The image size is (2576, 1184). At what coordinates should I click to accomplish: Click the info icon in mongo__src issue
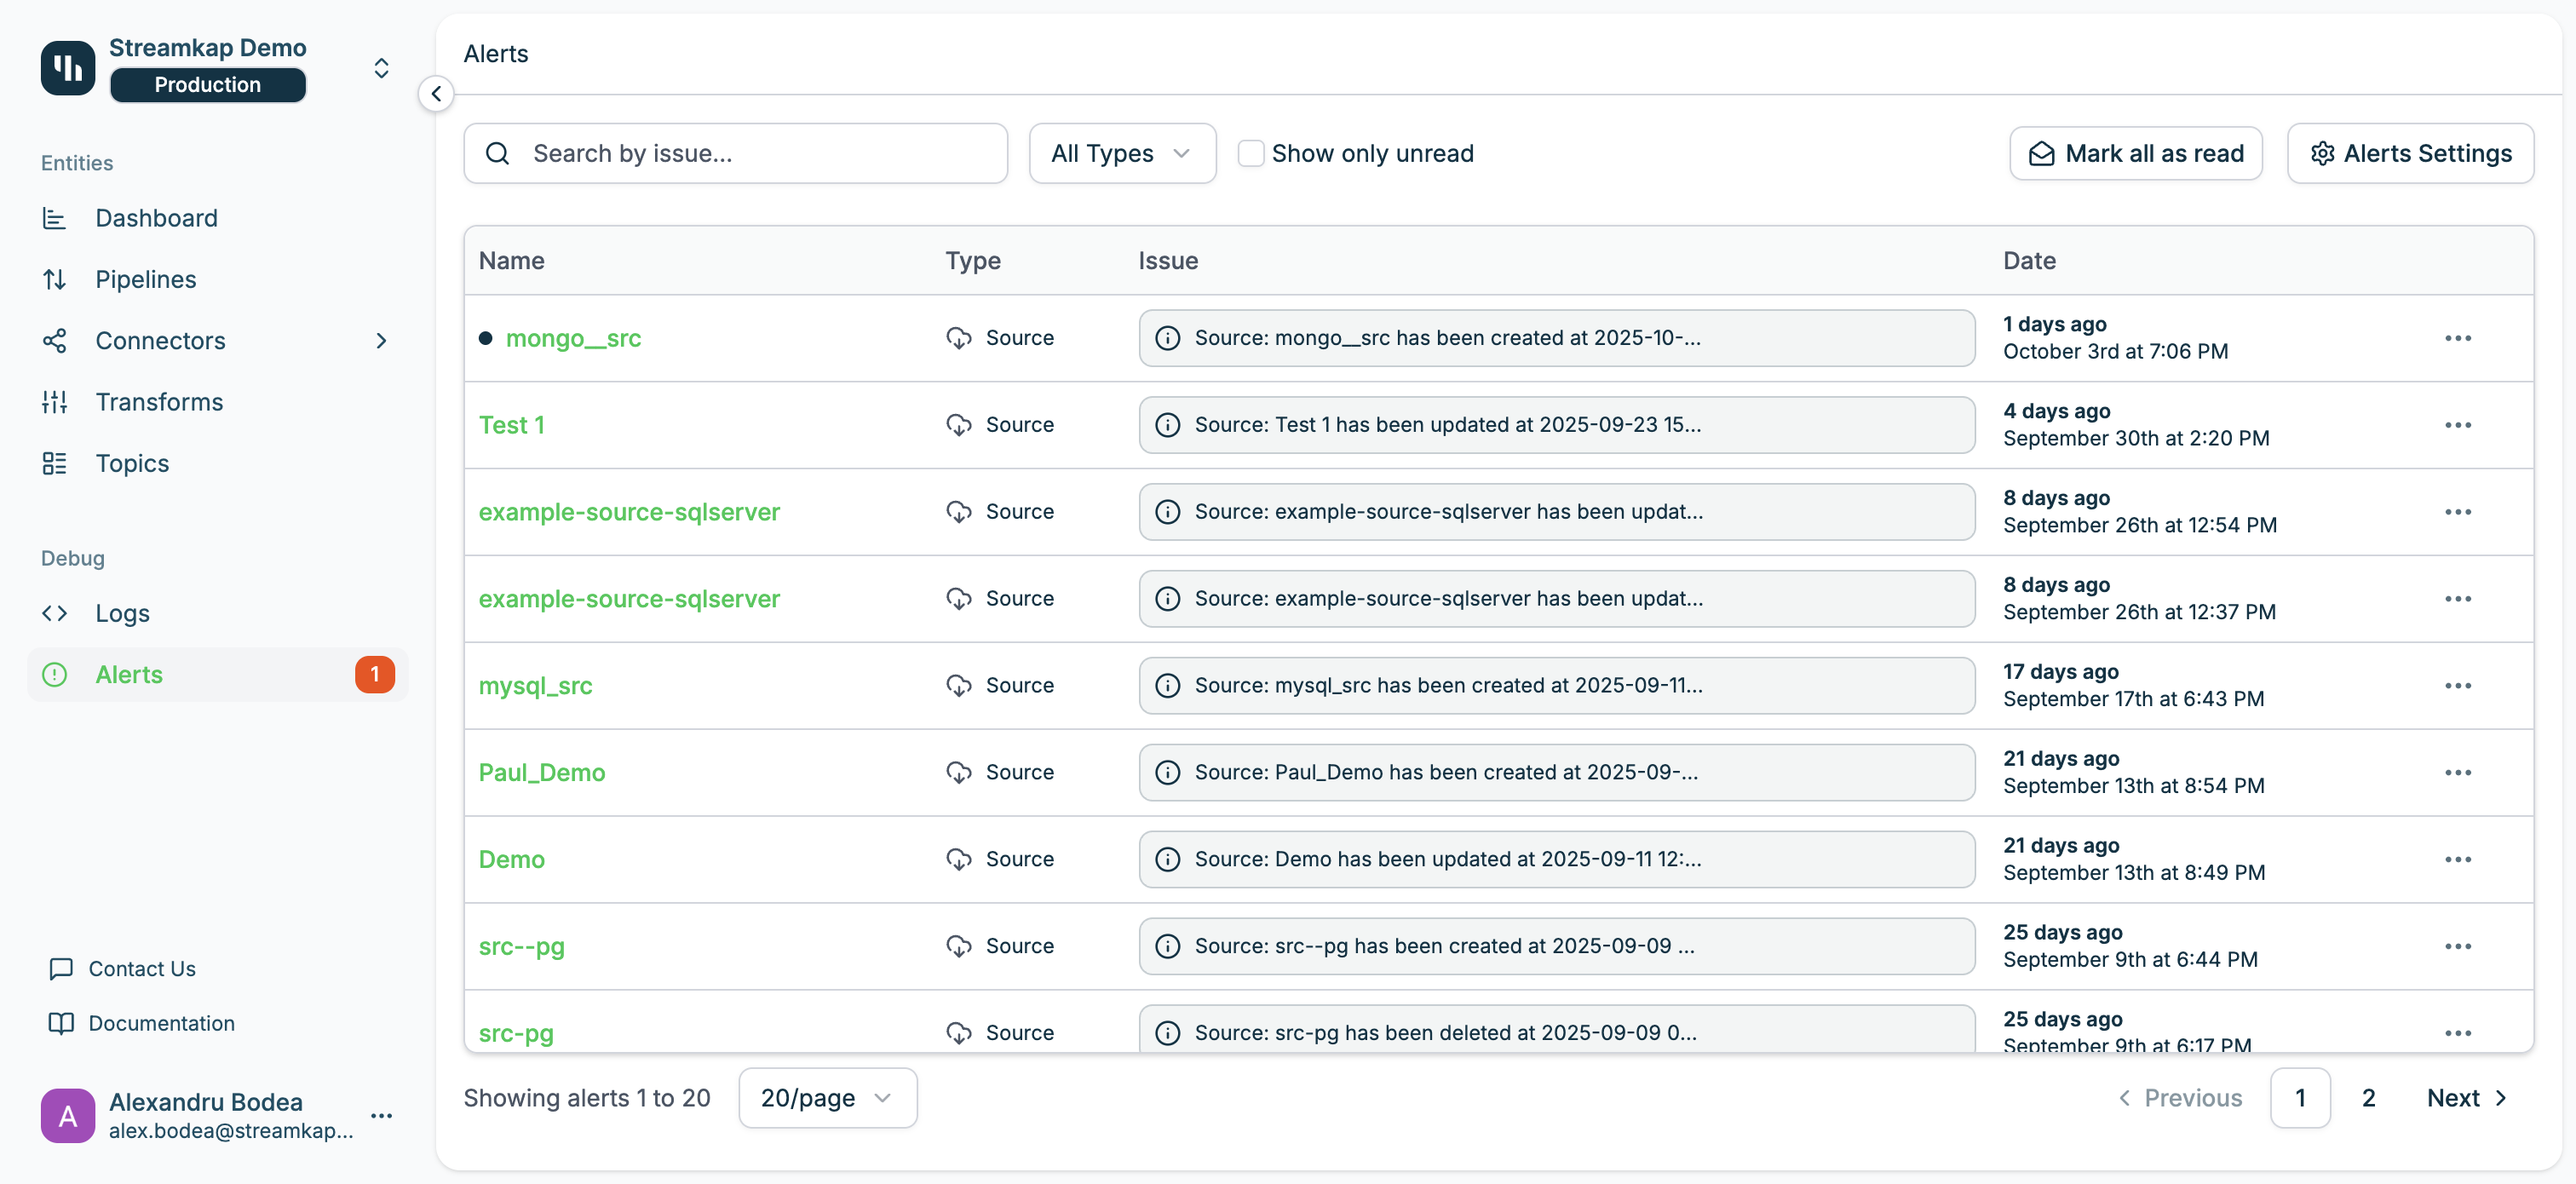1167,338
